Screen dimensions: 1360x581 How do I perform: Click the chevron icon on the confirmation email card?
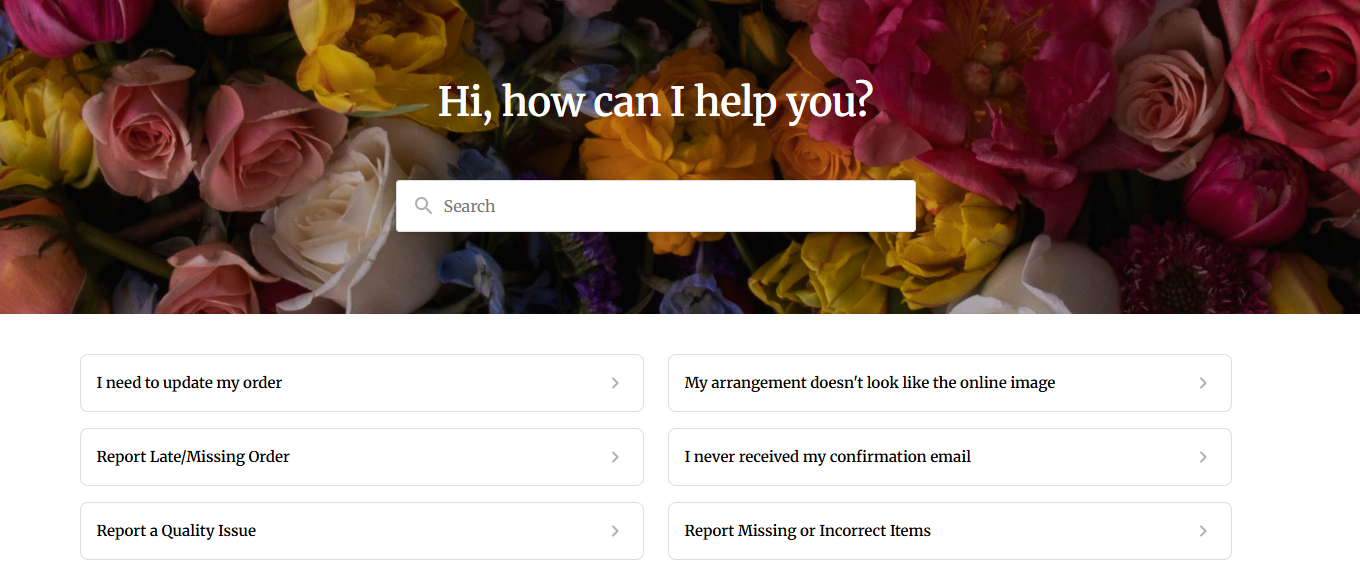(1203, 457)
